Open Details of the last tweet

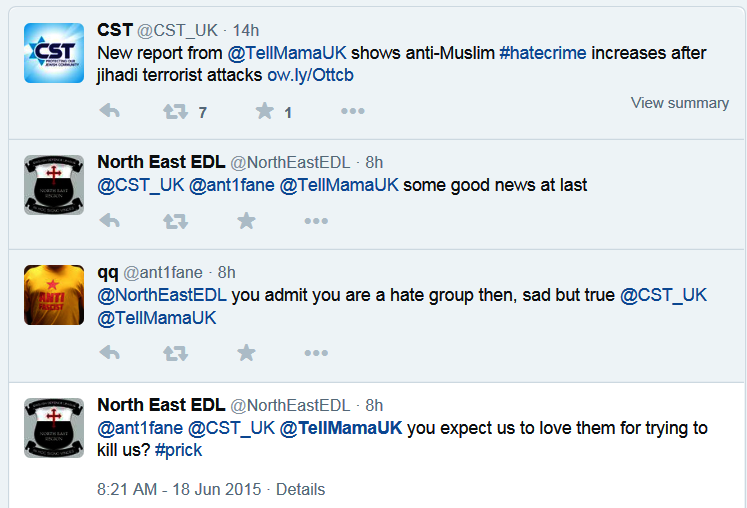pos(300,490)
